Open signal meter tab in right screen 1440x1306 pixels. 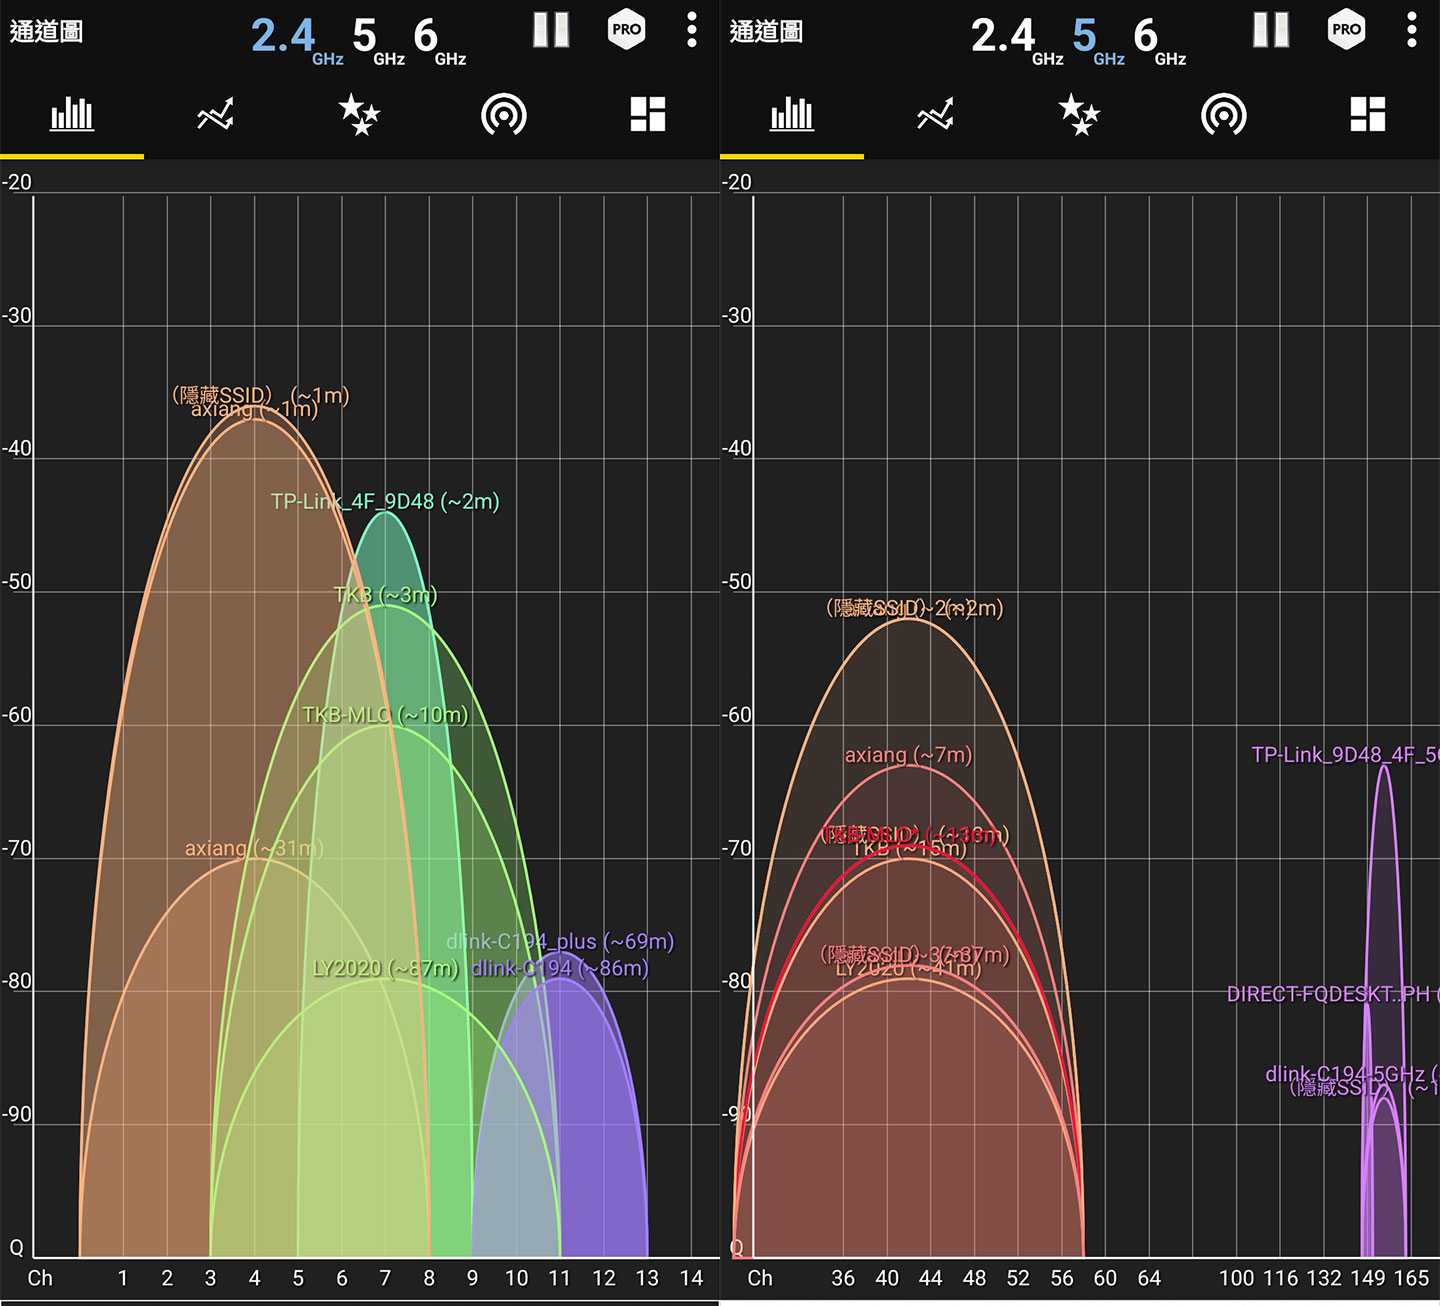click(x=1224, y=115)
